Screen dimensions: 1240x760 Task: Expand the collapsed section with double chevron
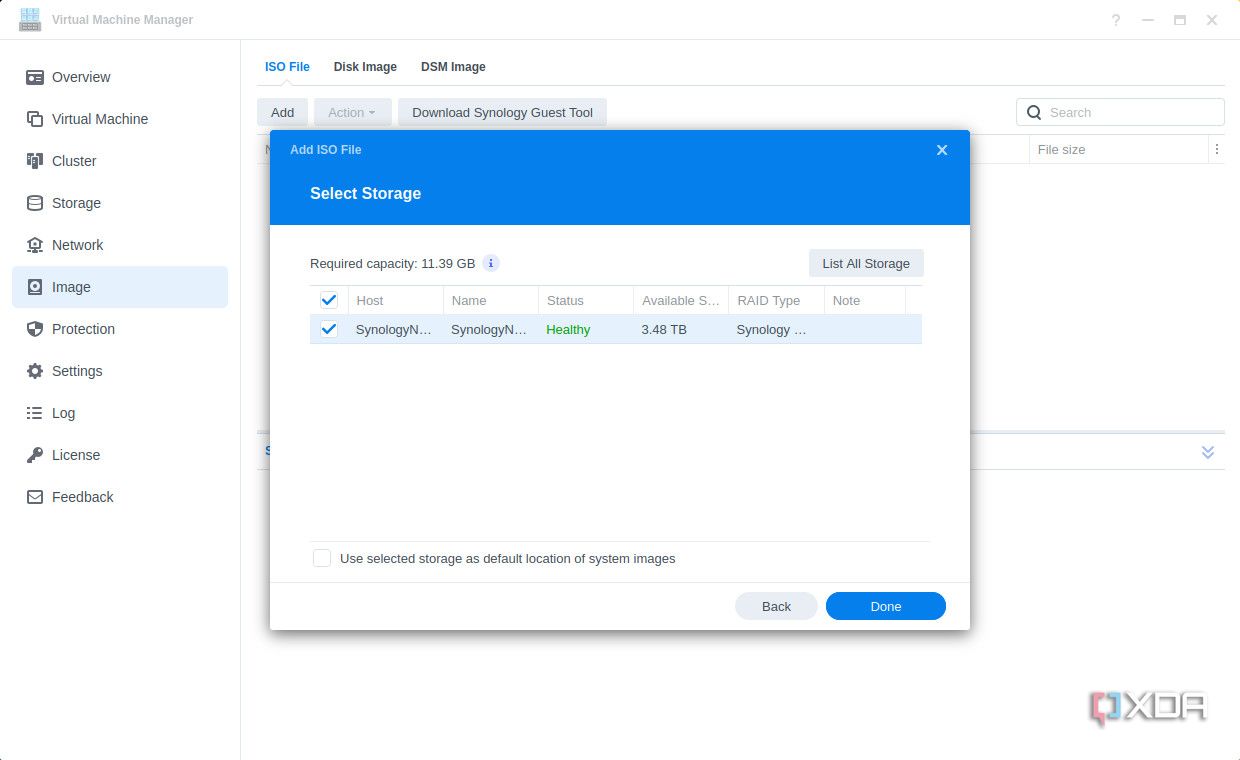click(1207, 451)
